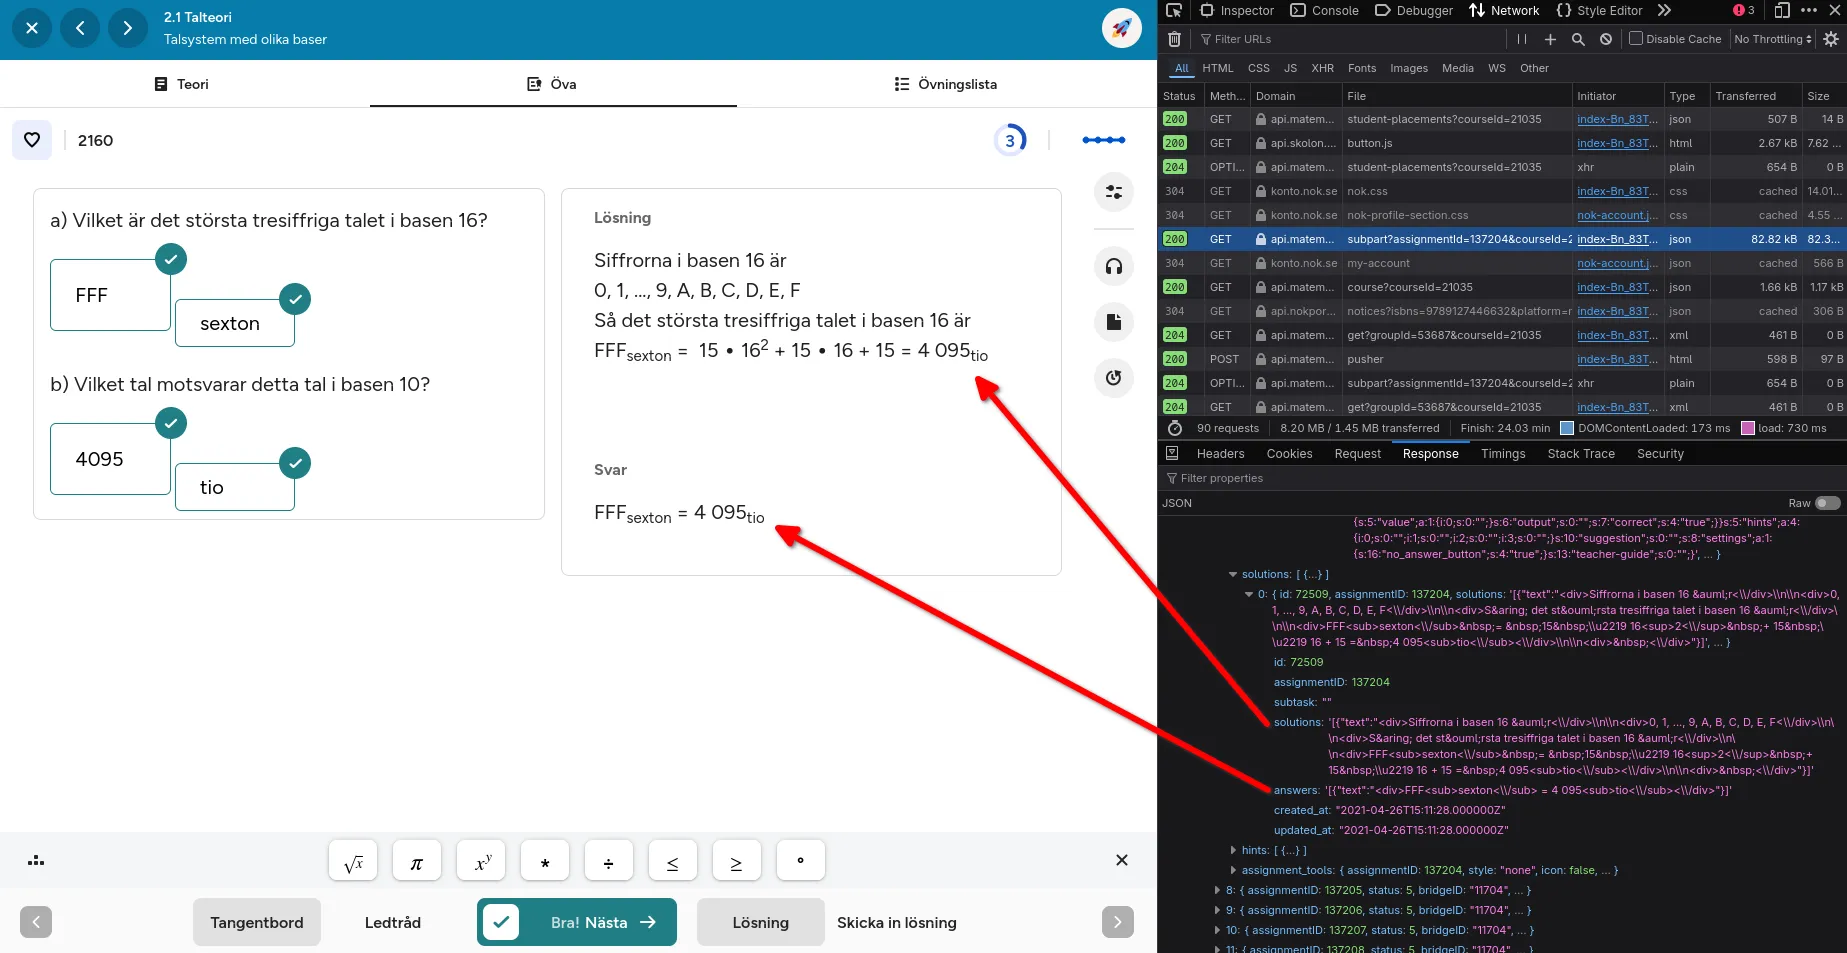Click the rocket avatar icon
This screenshot has height=953, width=1847.
[1121, 28]
